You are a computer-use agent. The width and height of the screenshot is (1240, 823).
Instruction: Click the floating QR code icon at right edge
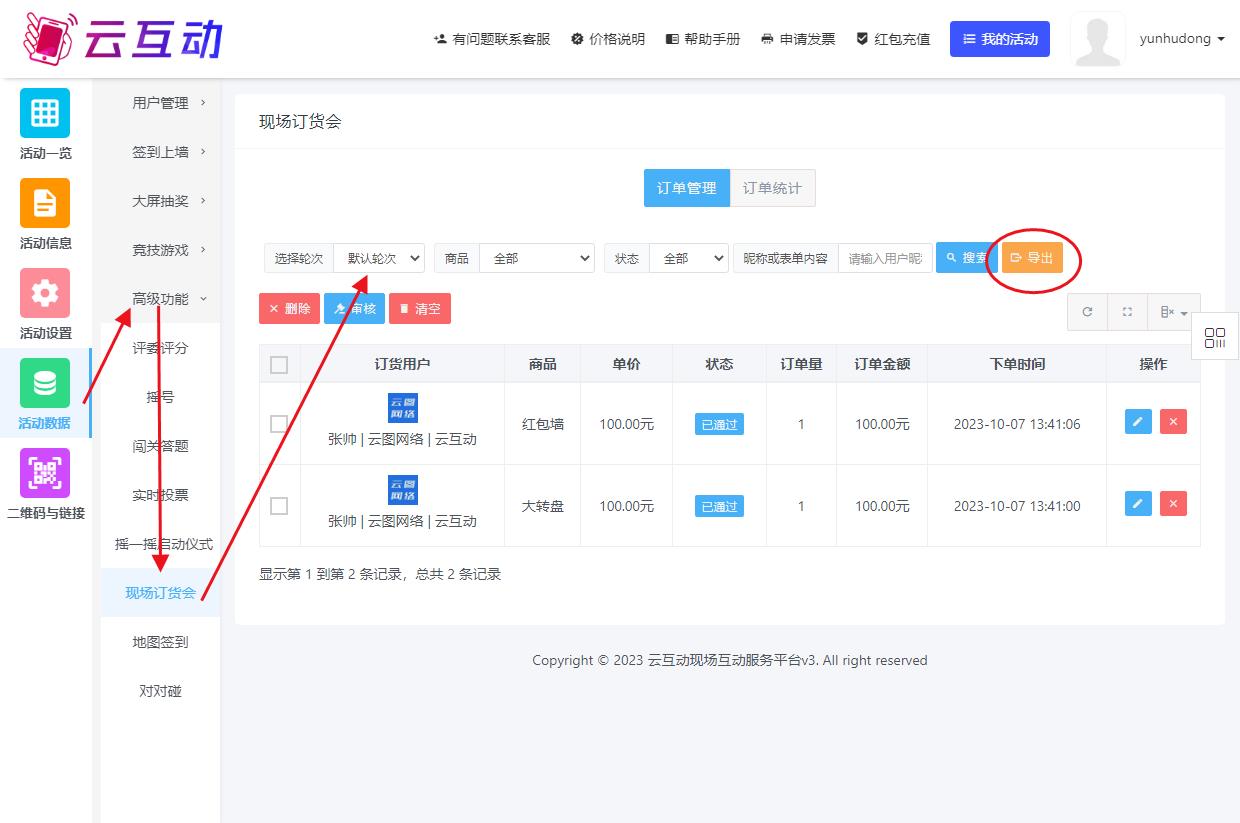point(1215,338)
